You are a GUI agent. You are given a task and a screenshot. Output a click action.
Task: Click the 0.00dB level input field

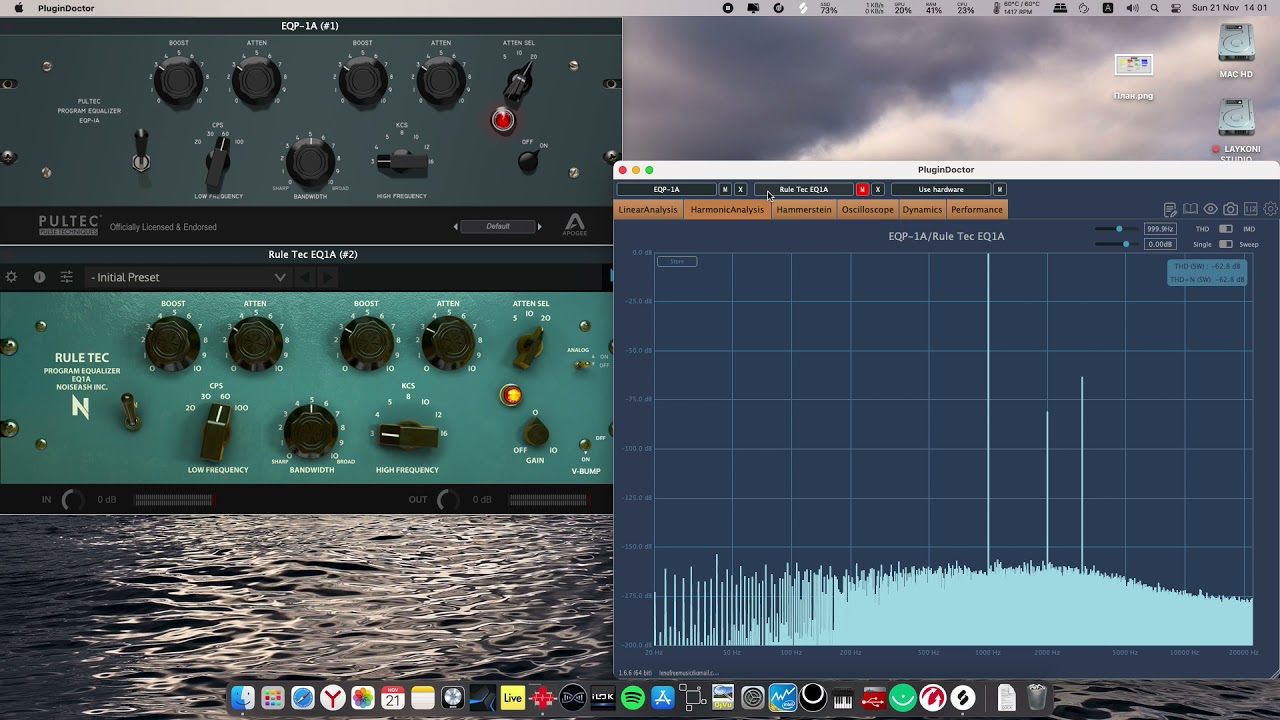click(x=1160, y=244)
